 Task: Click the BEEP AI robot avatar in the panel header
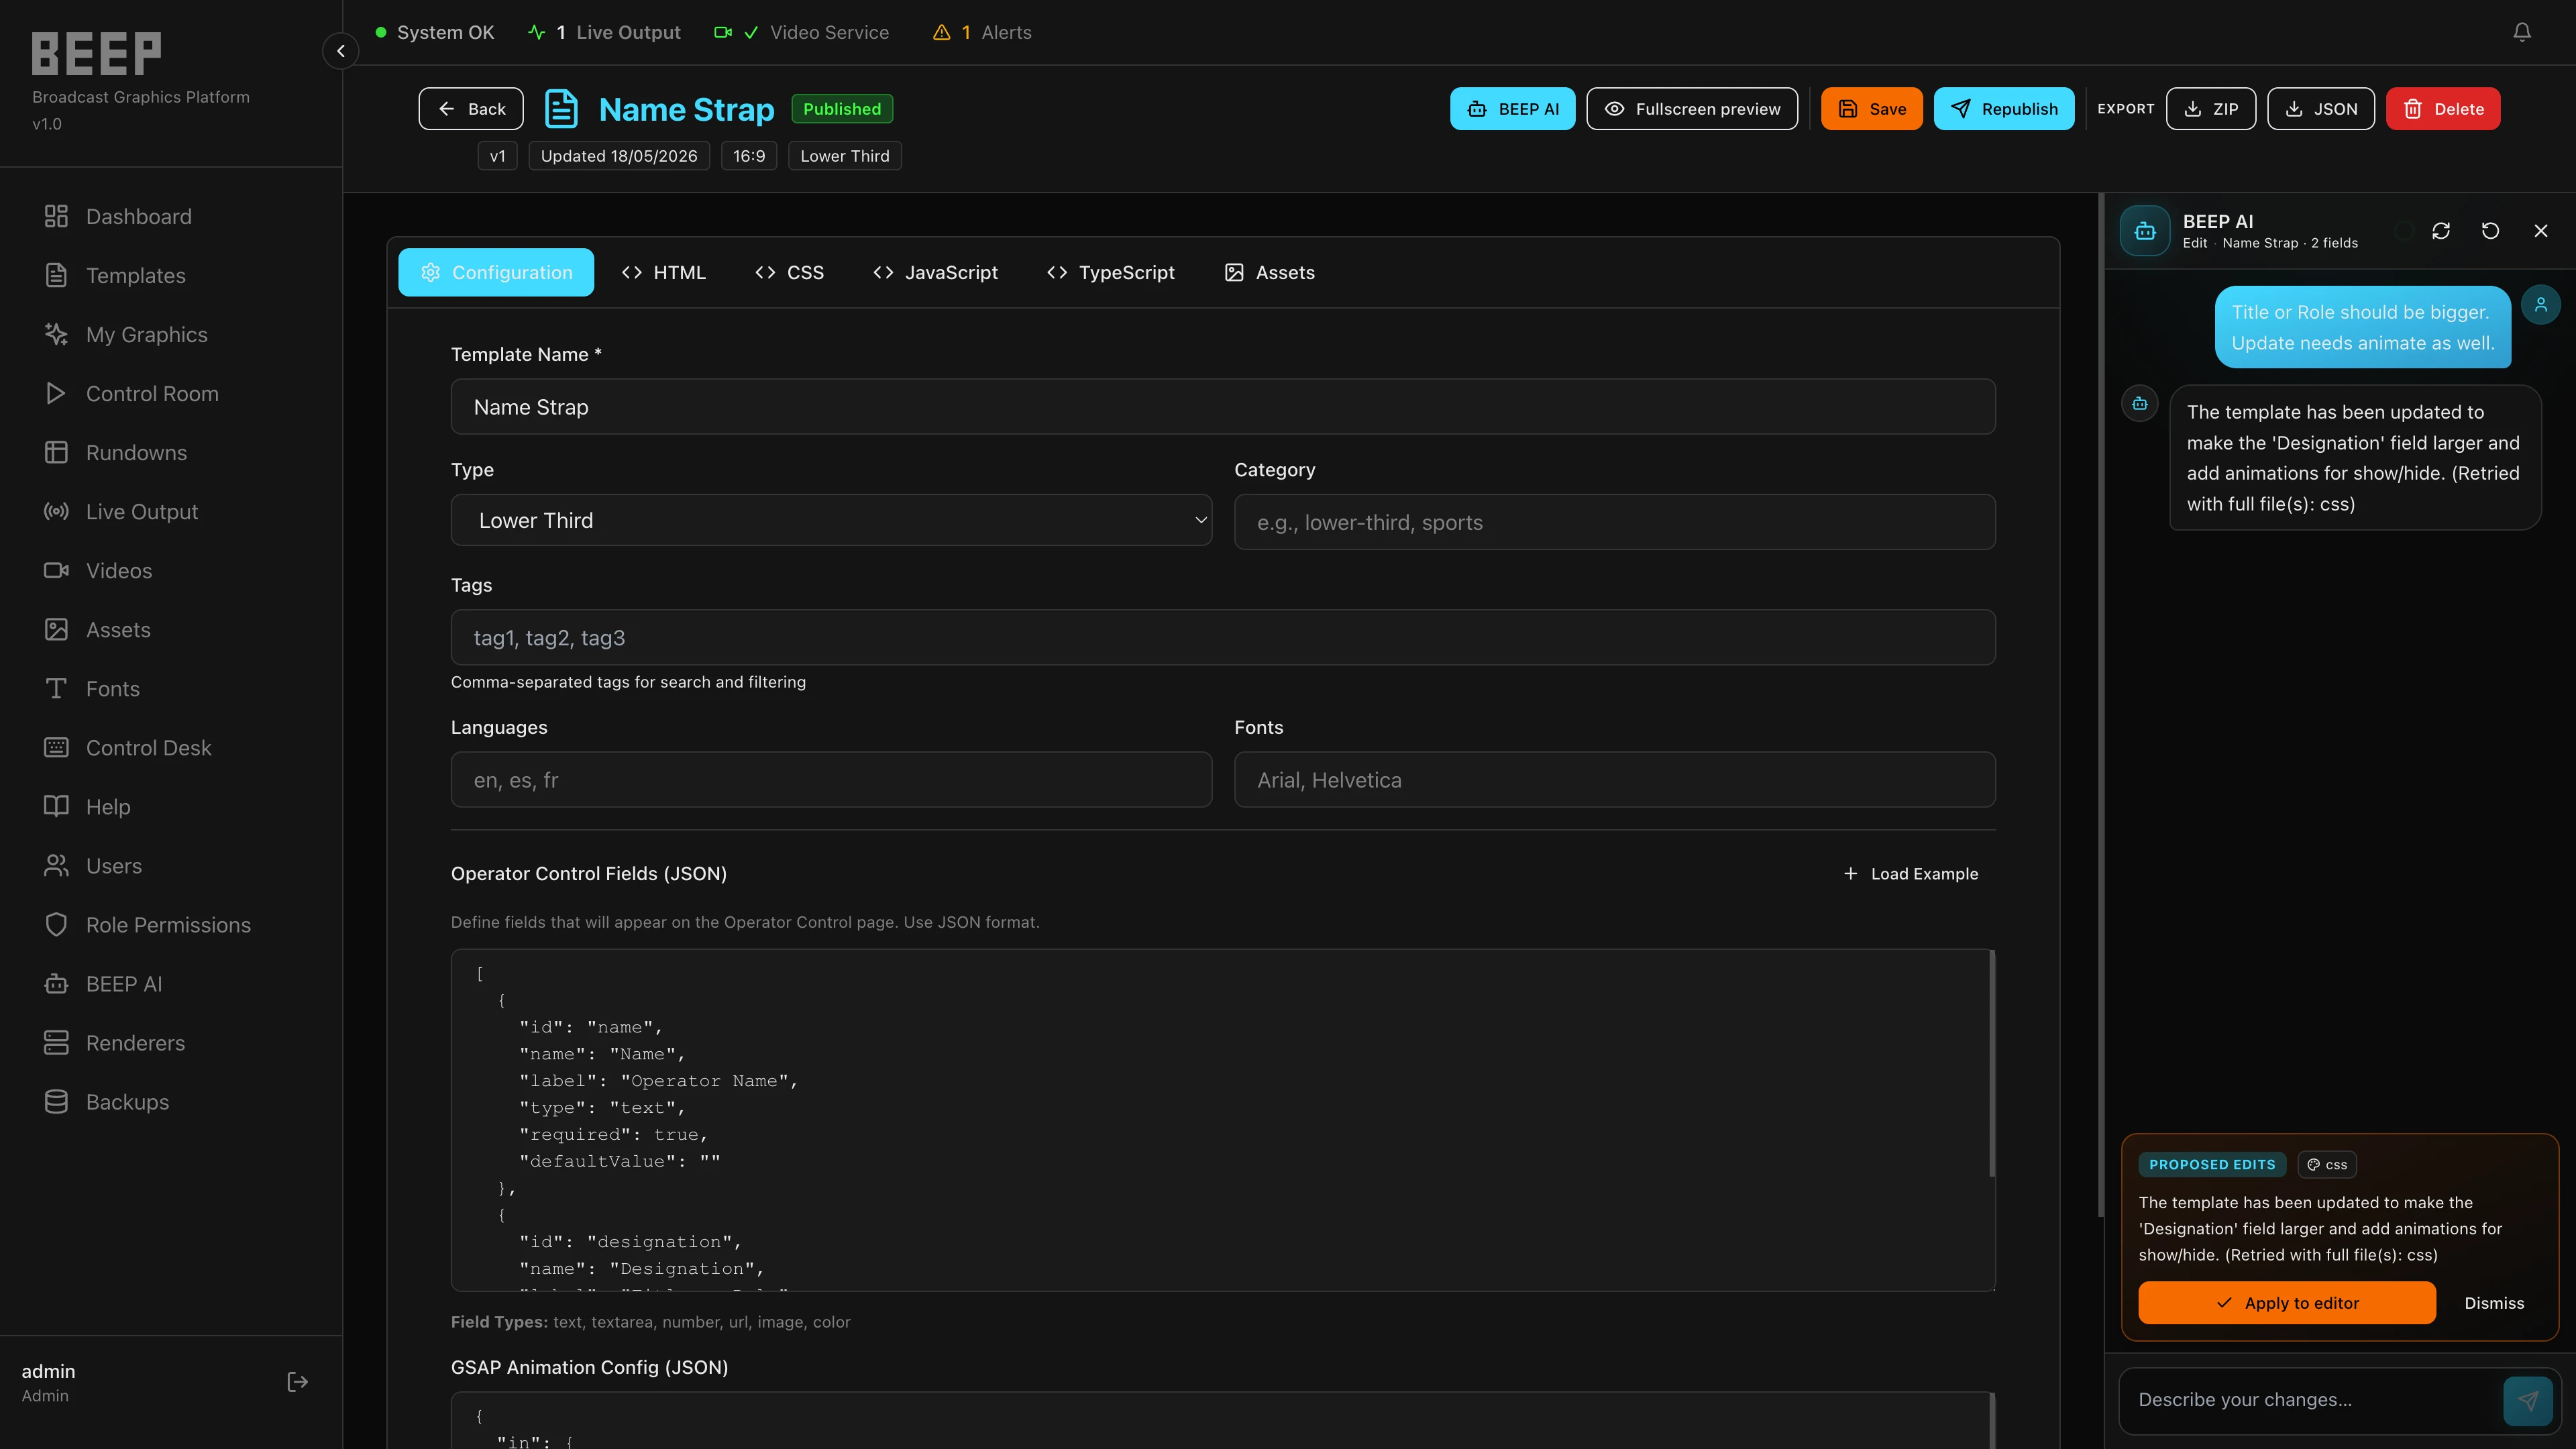coord(2145,231)
